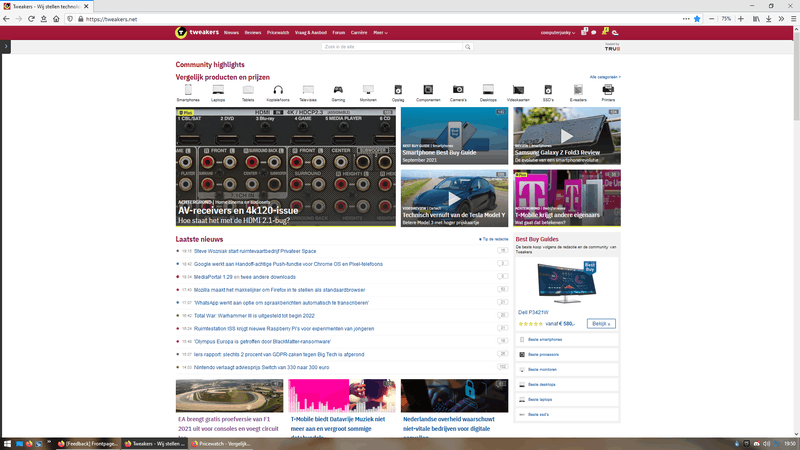
Task: Zoom out with the minus button
Action: point(712,19)
